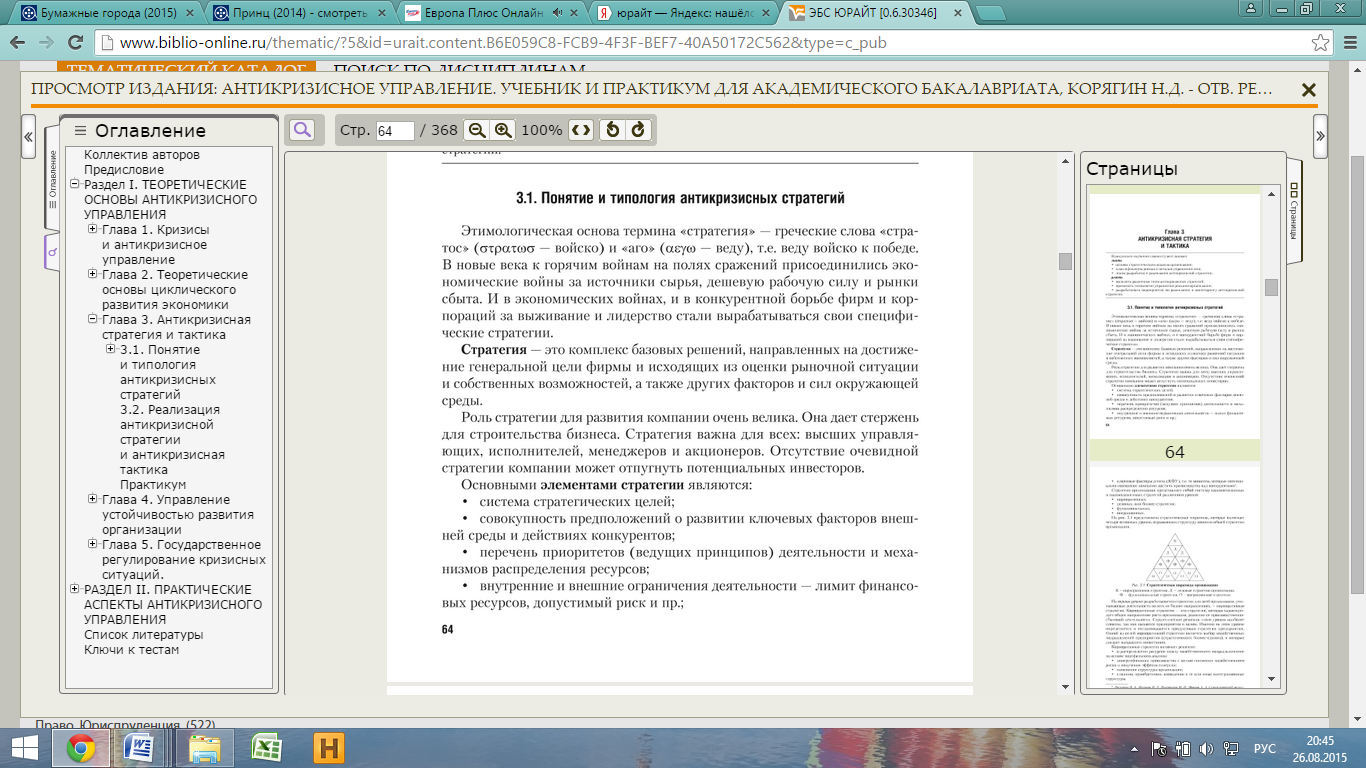Open Предисловие in contents

(124, 170)
